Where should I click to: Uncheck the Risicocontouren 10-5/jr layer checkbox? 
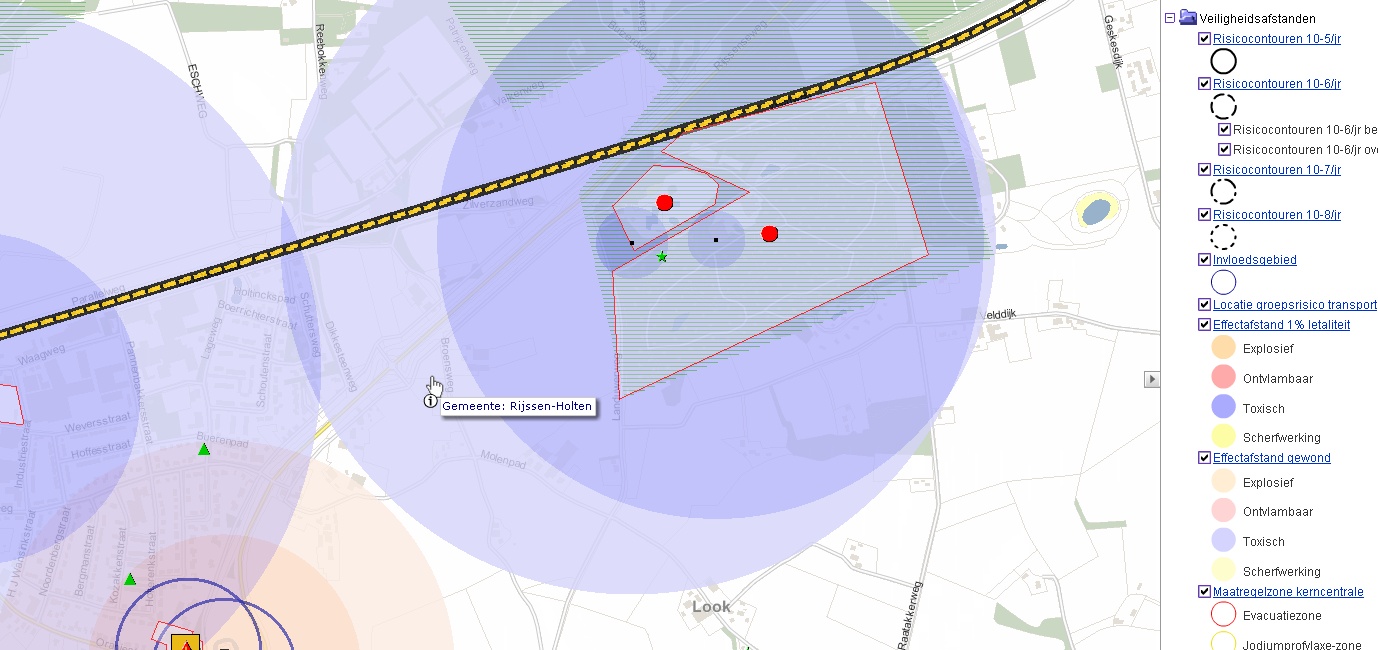coord(1204,39)
